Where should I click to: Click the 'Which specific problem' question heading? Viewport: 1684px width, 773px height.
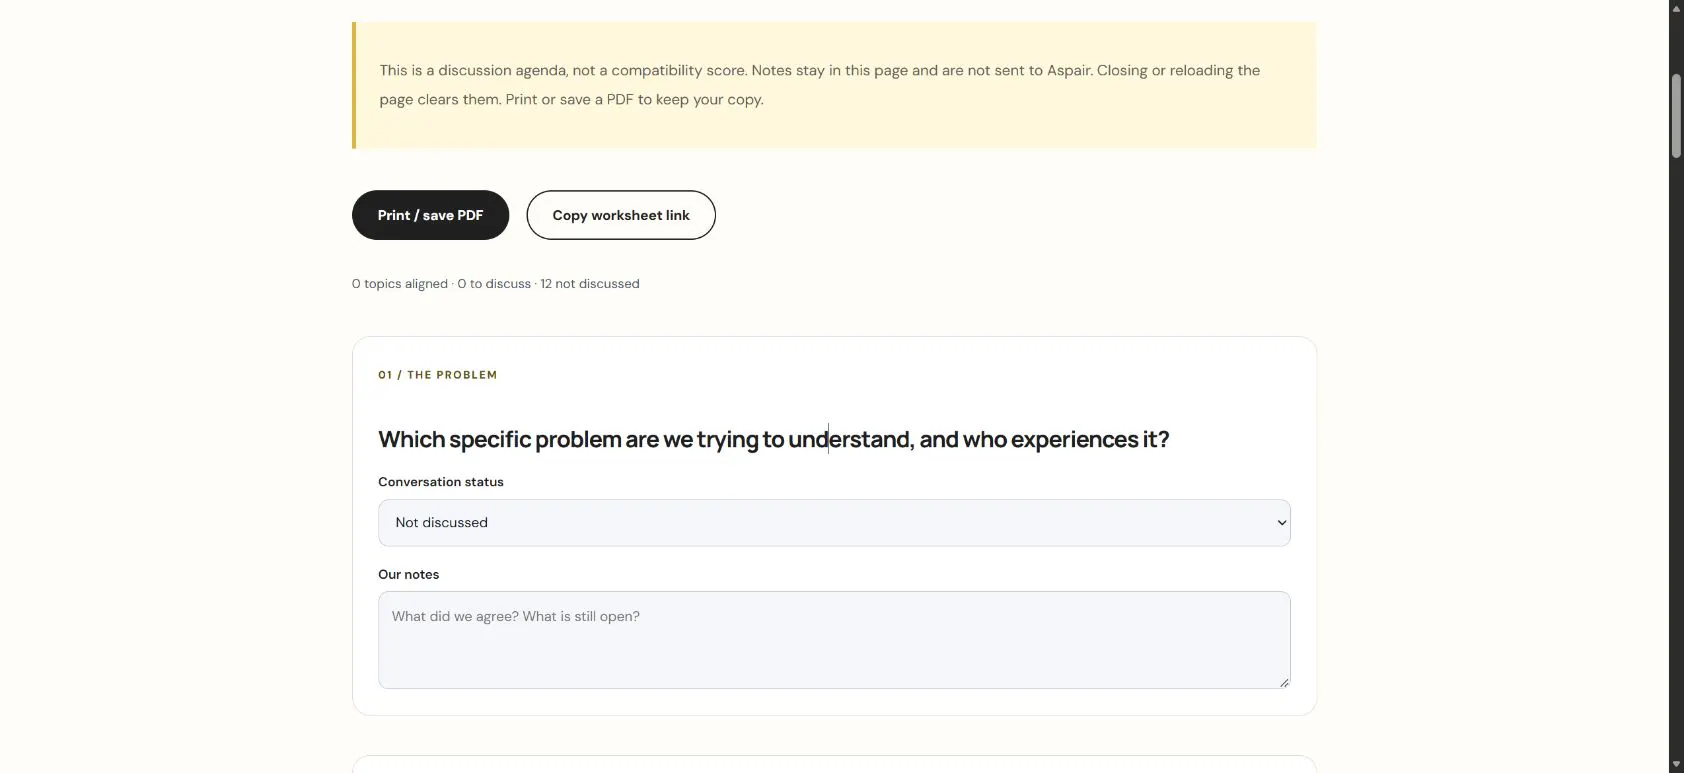point(773,439)
